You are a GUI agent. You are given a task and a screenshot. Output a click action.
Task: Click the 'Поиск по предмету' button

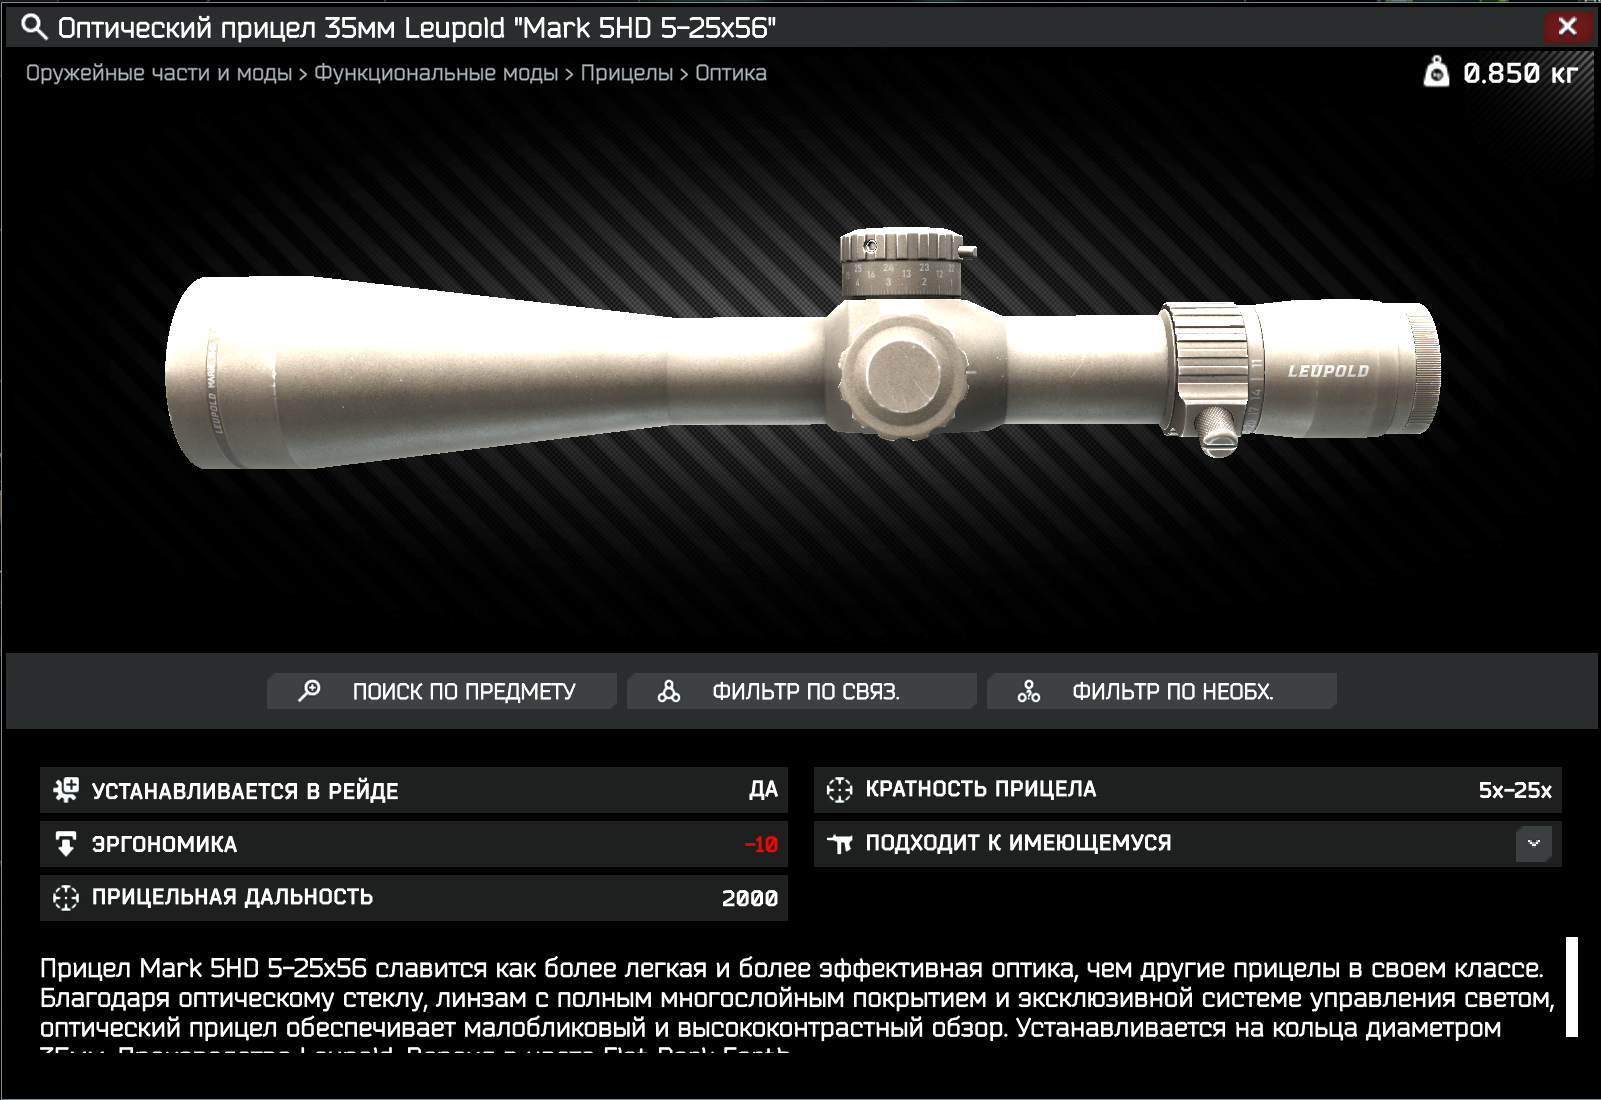441,691
